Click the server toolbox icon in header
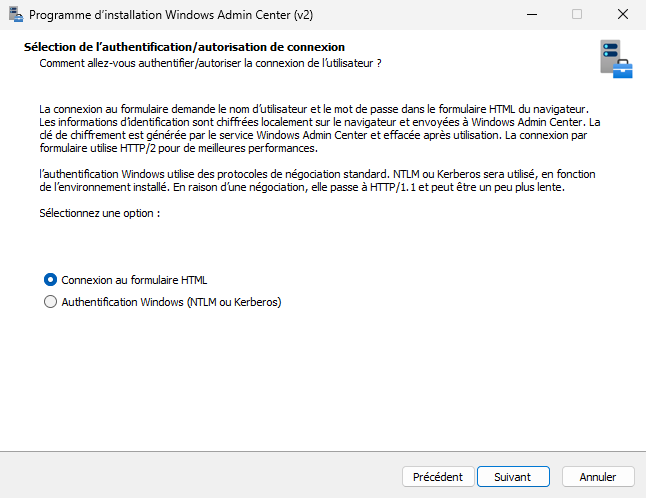 click(x=616, y=59)
